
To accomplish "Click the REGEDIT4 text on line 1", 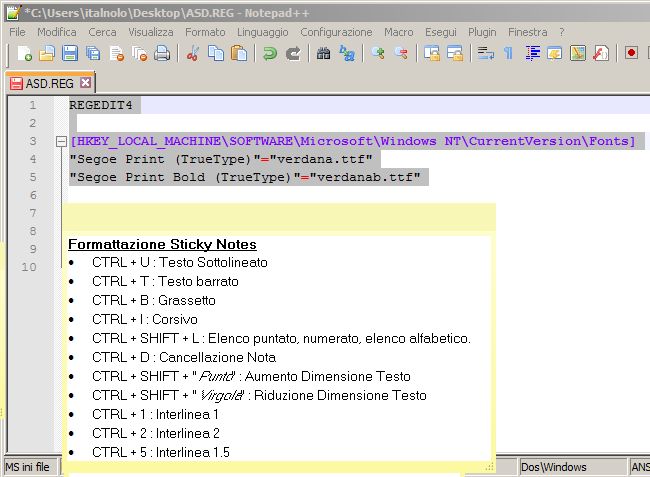I will [x=101, y=105].
